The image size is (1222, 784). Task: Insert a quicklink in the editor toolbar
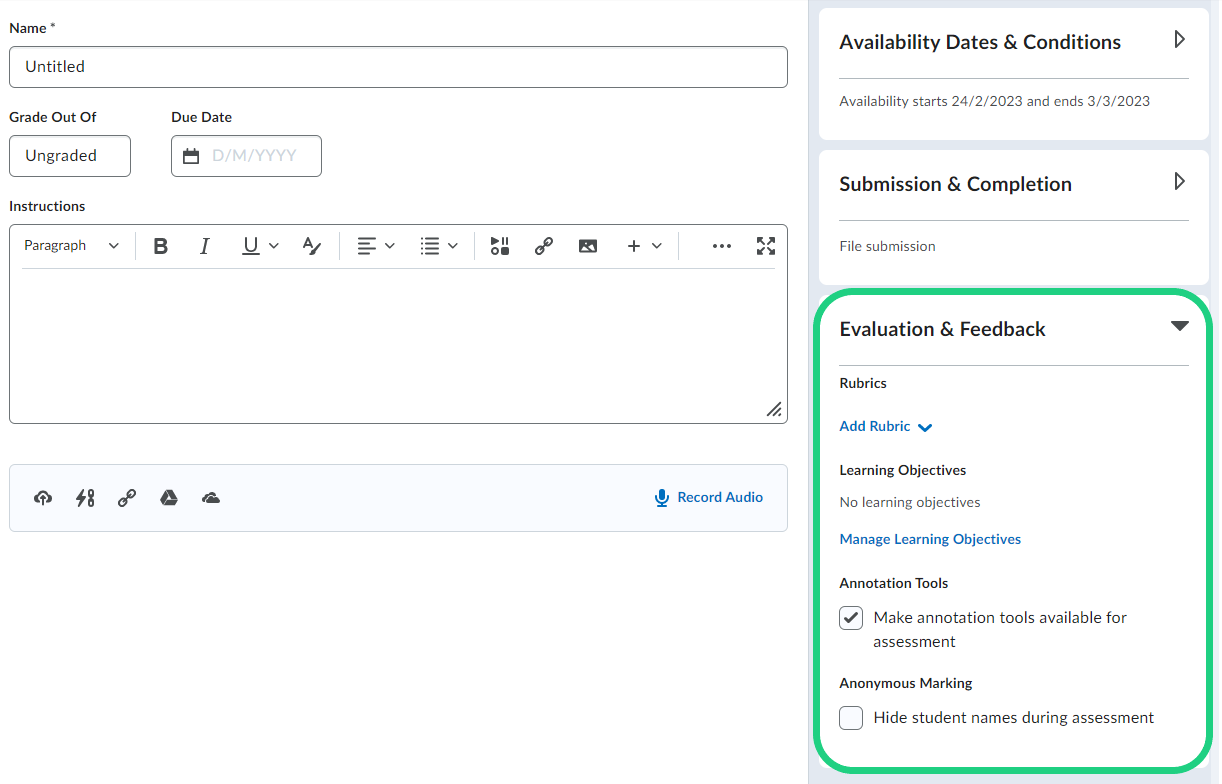pyautogui.click(x=544, y=246)
